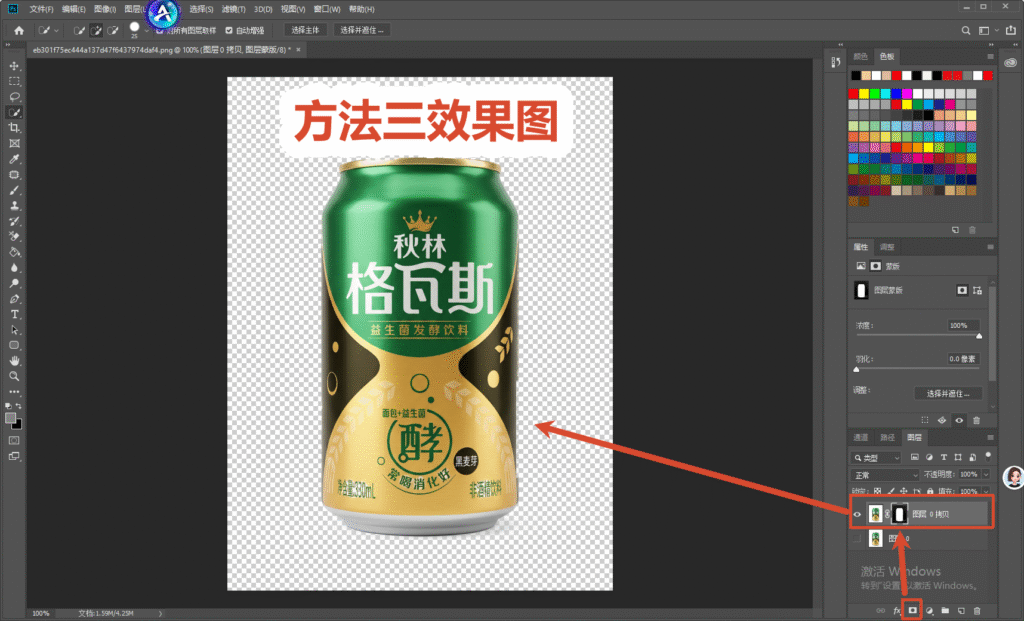Choose Subtract from Selection mode icon
This screenshot has height=621, width=1024.
112,30
